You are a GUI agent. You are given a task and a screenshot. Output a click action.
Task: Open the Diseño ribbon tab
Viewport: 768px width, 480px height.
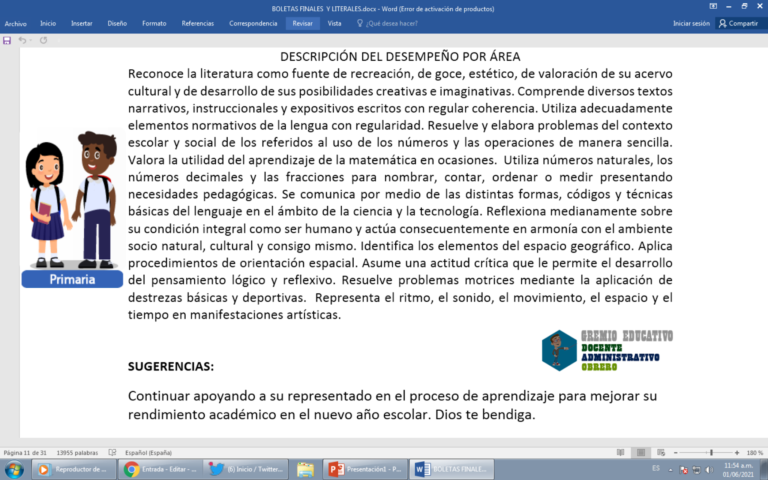pyautogui.click(x=117, y=24)
